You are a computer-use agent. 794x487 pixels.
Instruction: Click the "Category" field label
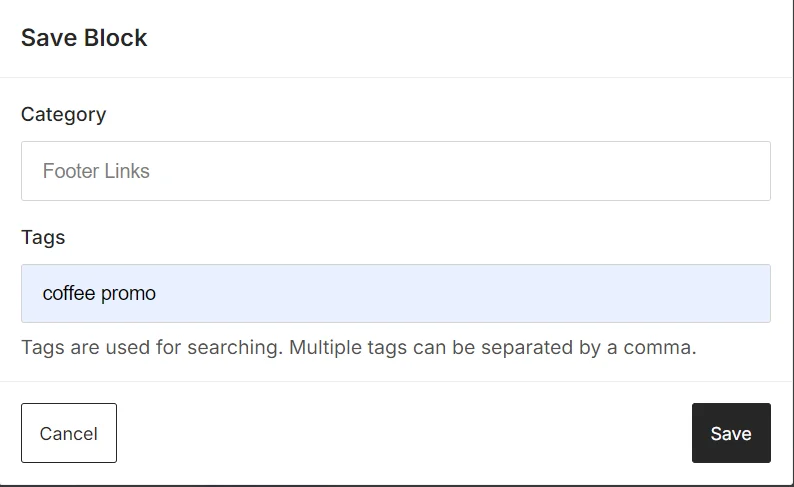click(63, 114)
